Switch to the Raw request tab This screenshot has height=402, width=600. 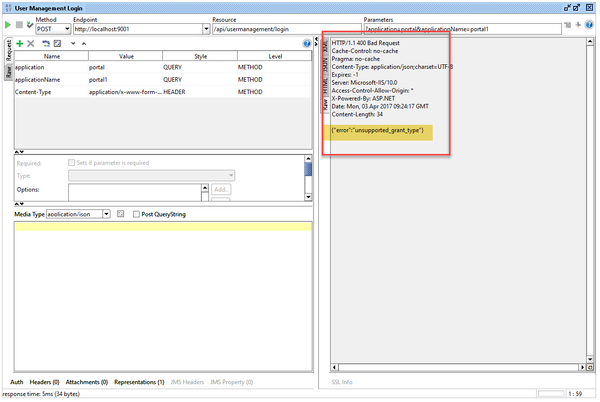click(x=7, y=71)
